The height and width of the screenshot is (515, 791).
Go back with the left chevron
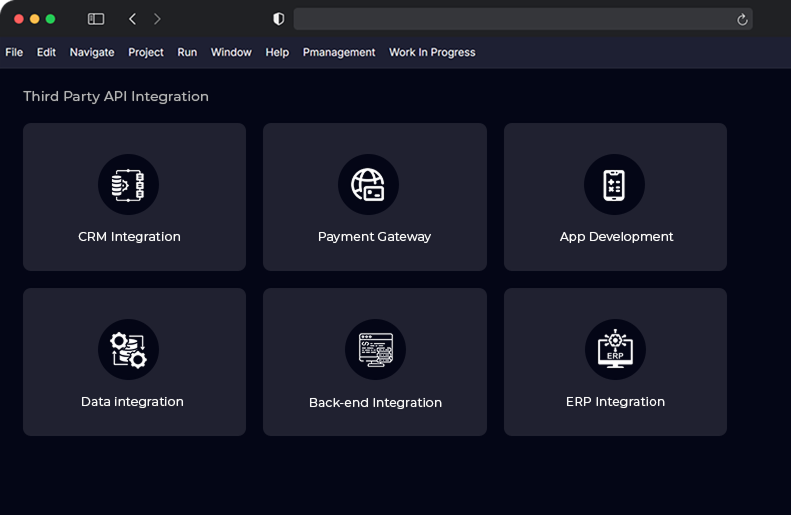[132, 19]
